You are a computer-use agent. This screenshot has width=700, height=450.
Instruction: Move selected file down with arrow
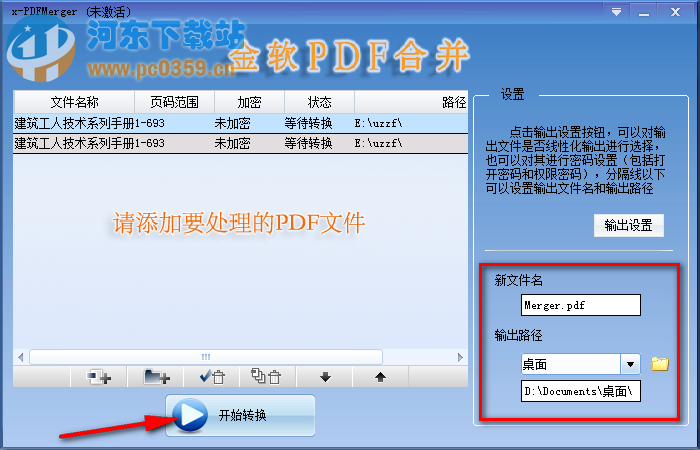(x=325, y=377)
